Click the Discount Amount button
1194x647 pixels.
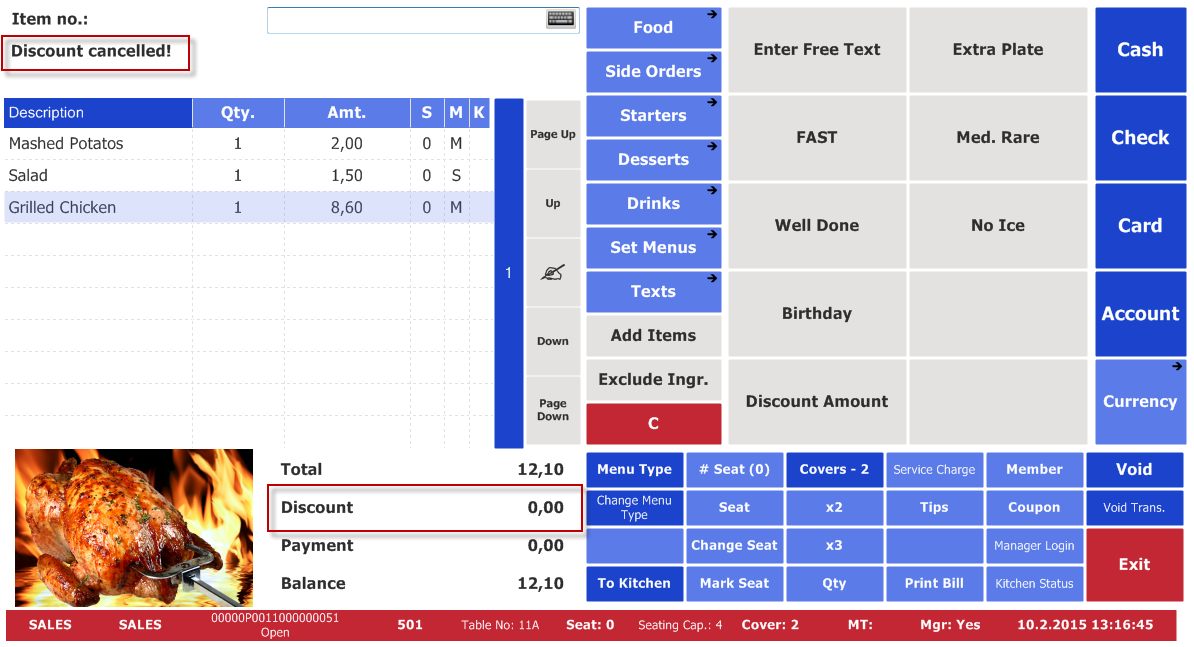click(x=816, y=402)
